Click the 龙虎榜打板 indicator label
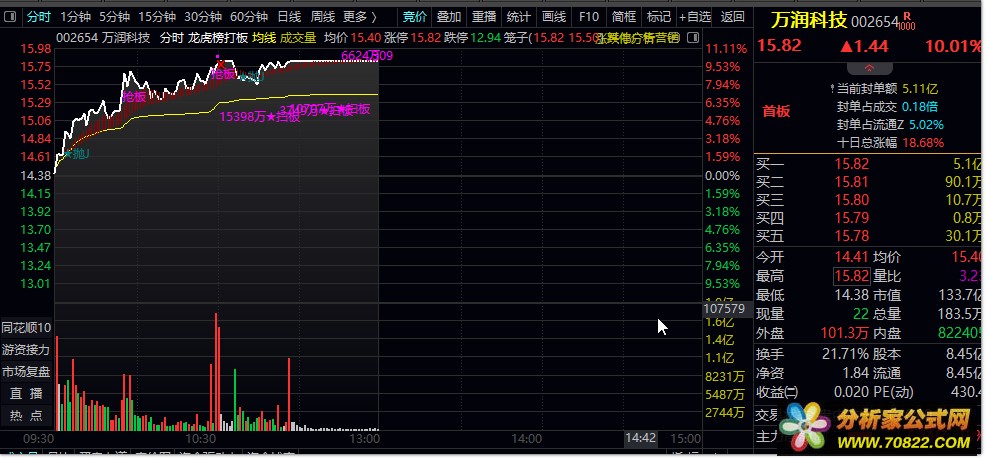This screenshot has height=459, width=987. pyautogui.click(x=218, y=38)
